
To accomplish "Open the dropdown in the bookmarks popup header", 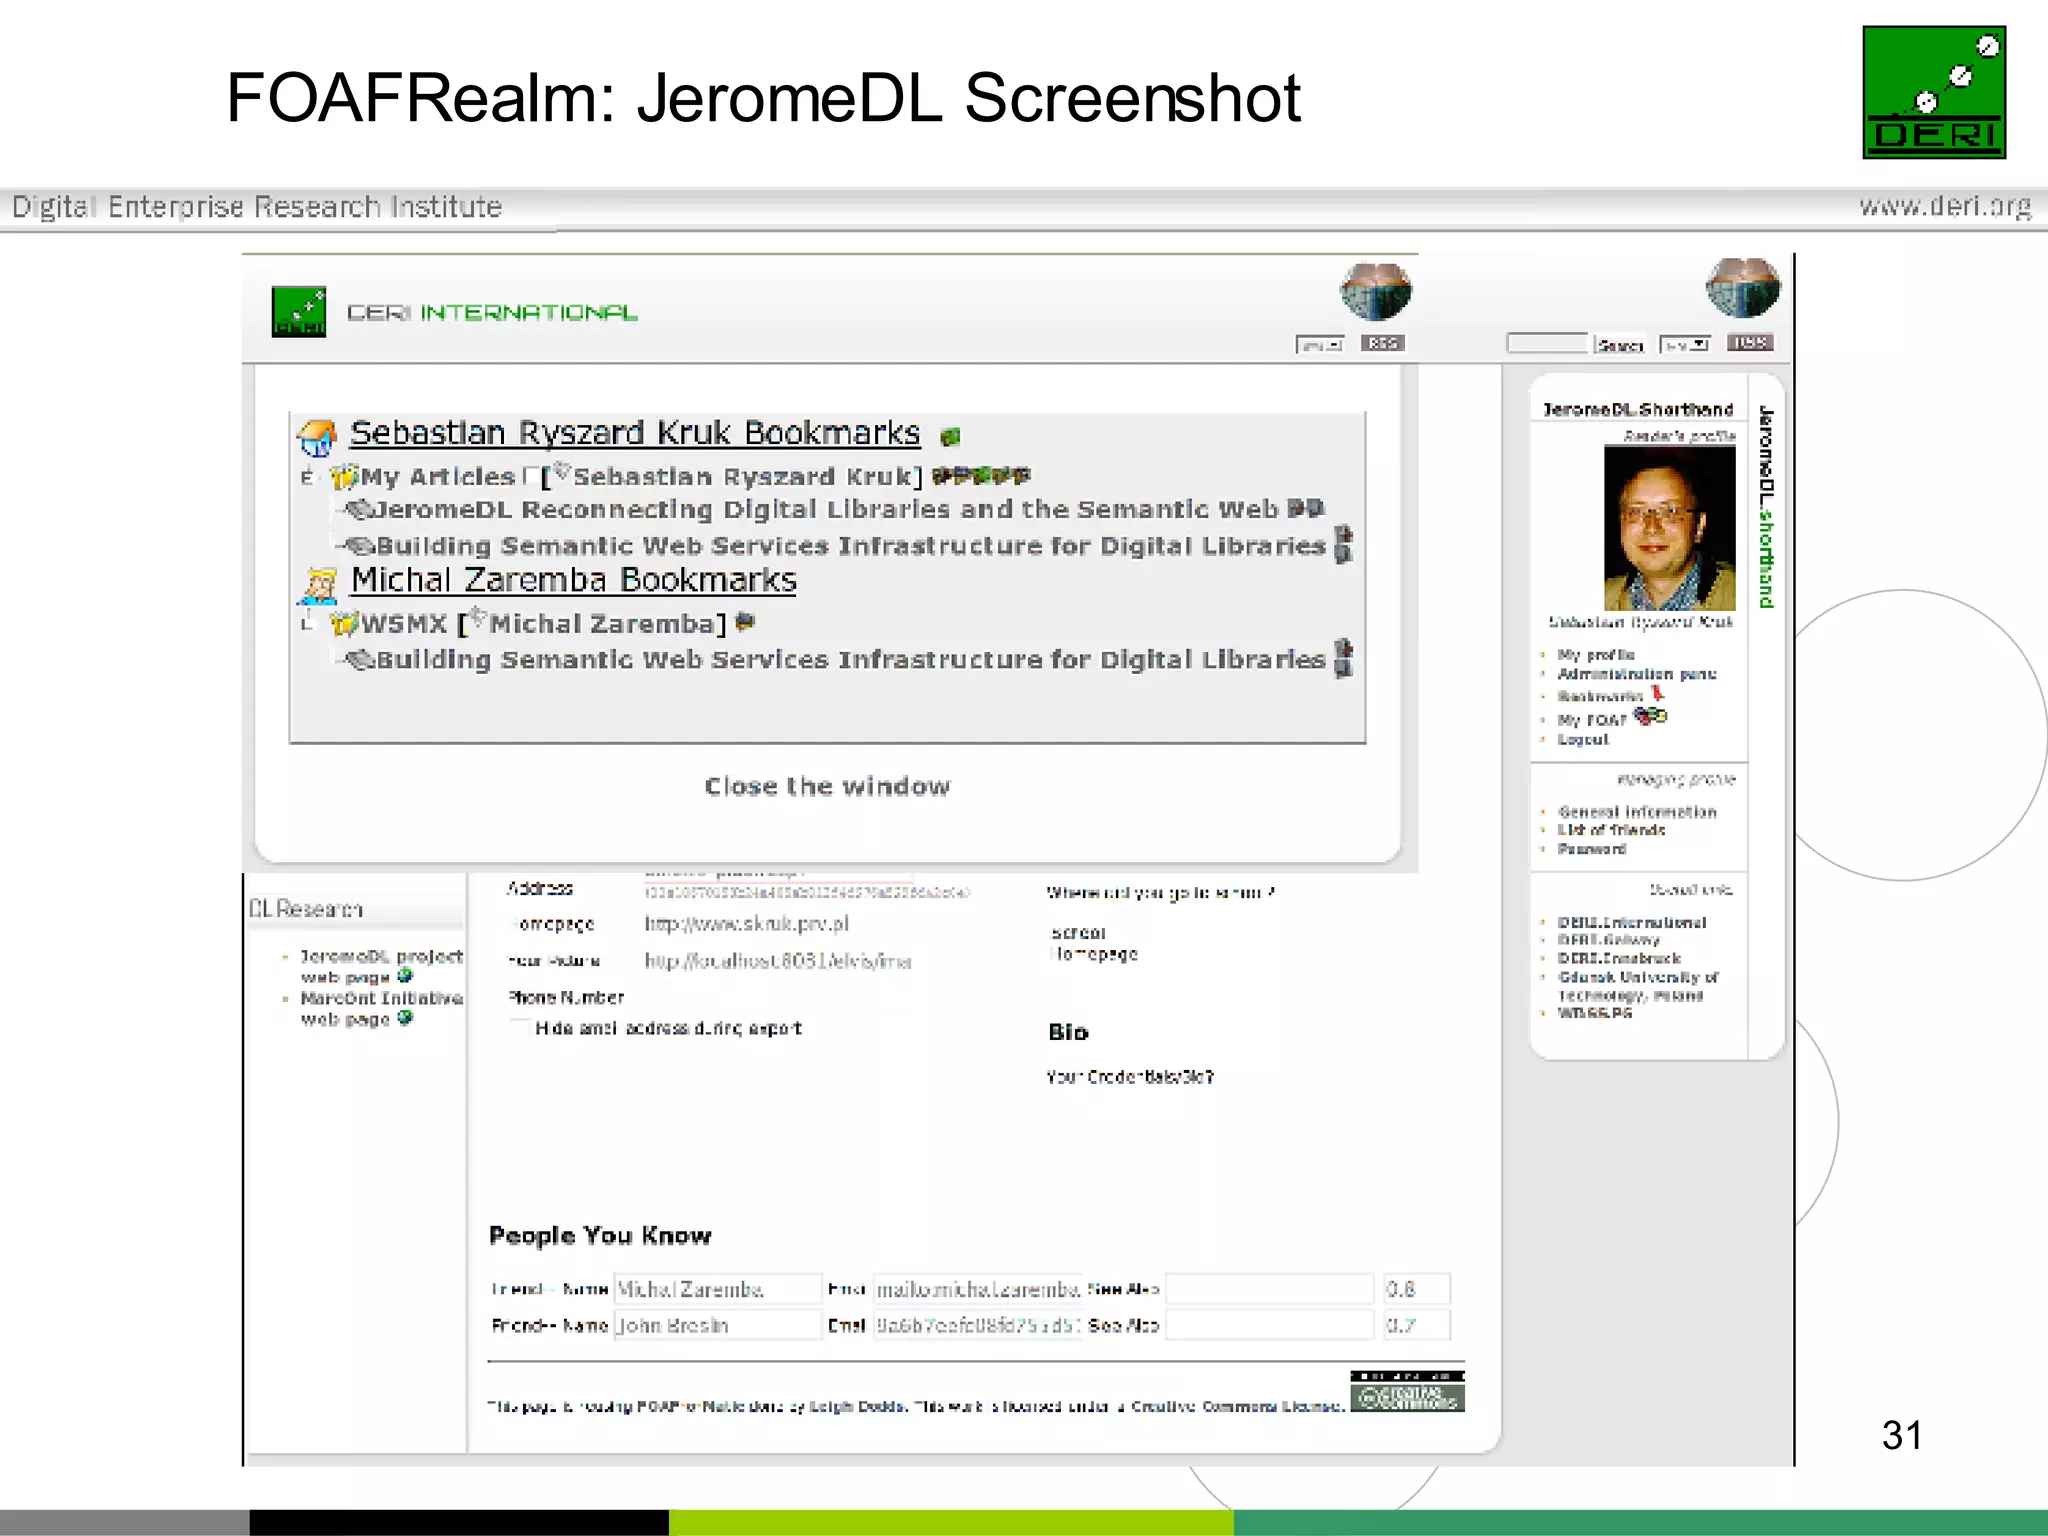I will 1320,344.
